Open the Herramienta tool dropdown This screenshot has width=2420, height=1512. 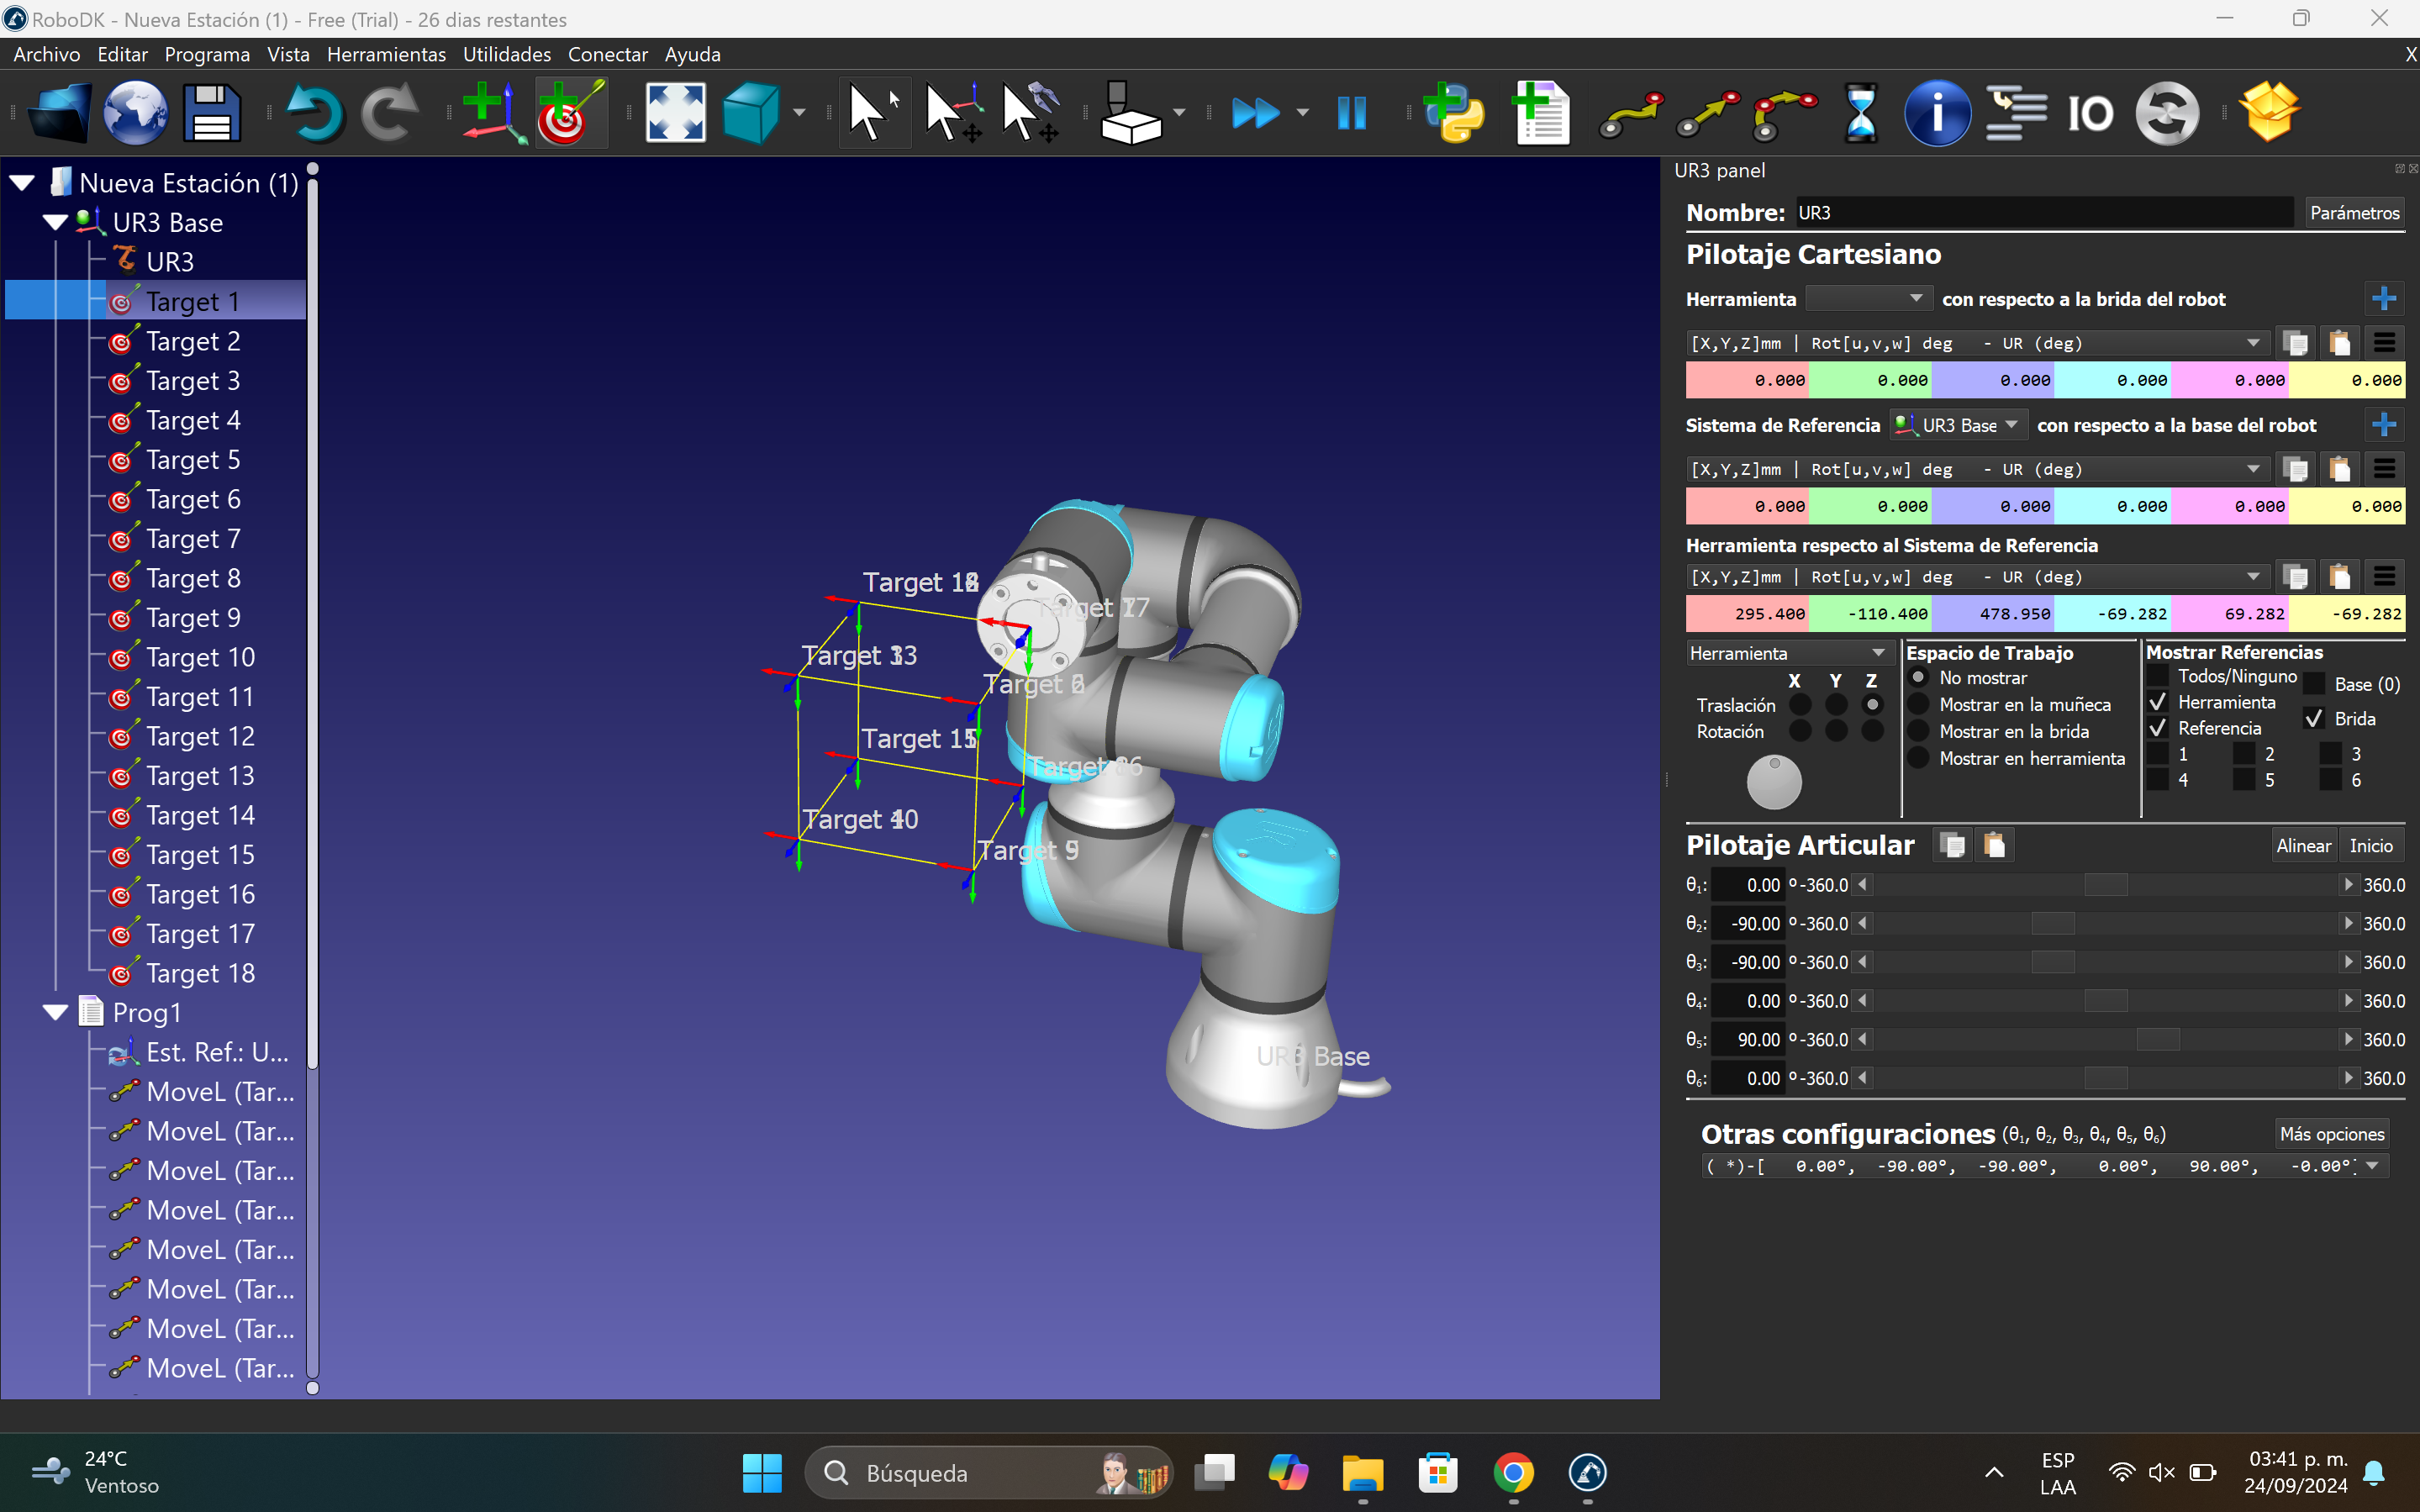tap(1868, 299)
